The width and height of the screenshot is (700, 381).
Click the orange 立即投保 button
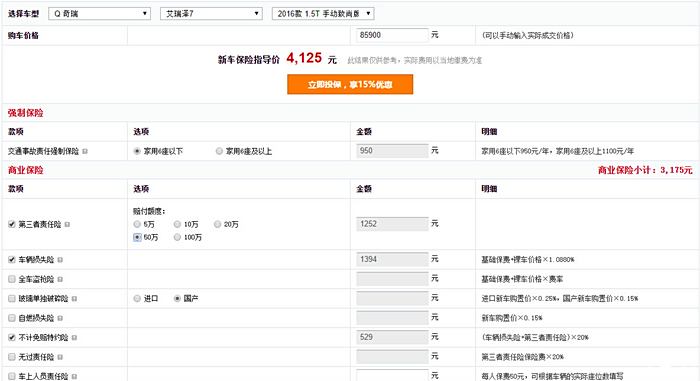pyautogui.click(x=350, y=84)
